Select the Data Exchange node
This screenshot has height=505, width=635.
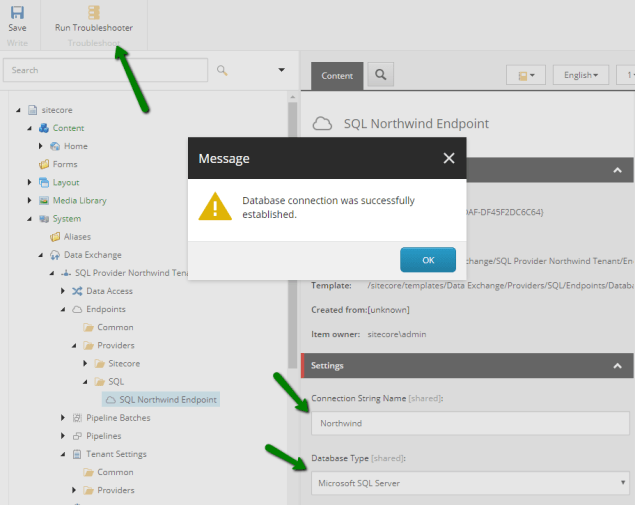[92, 254]
